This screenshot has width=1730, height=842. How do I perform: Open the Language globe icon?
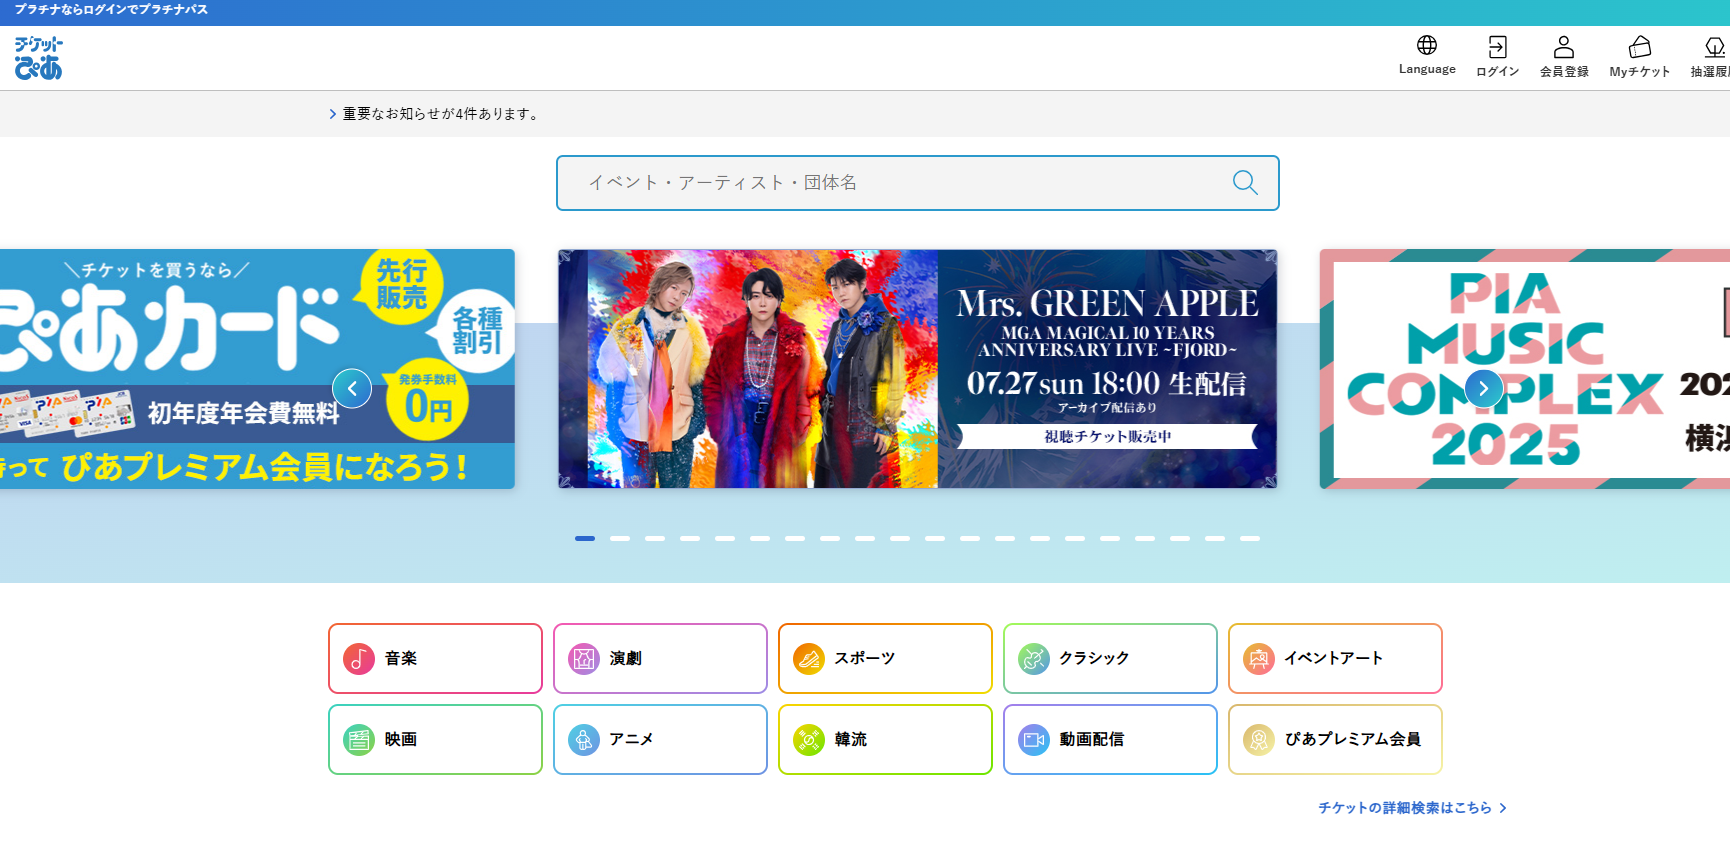pos(1427,45)
